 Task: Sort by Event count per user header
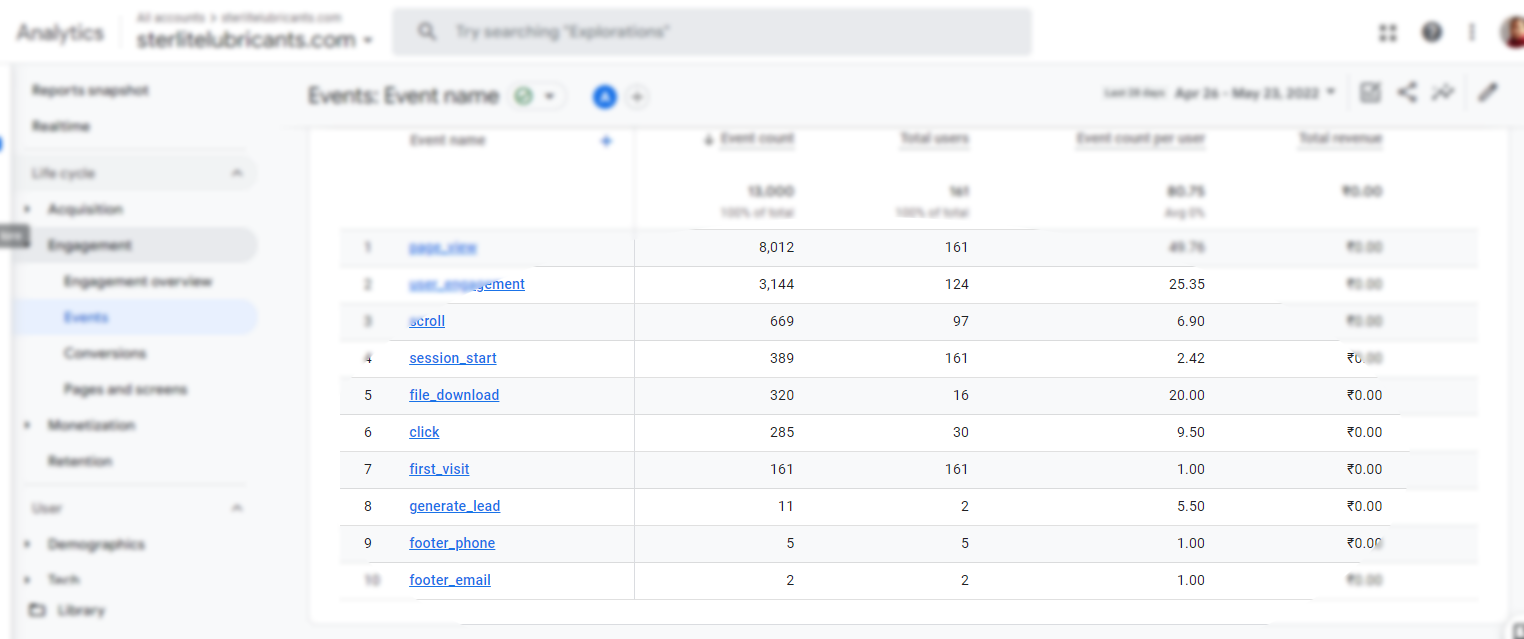click(1141, 138)
